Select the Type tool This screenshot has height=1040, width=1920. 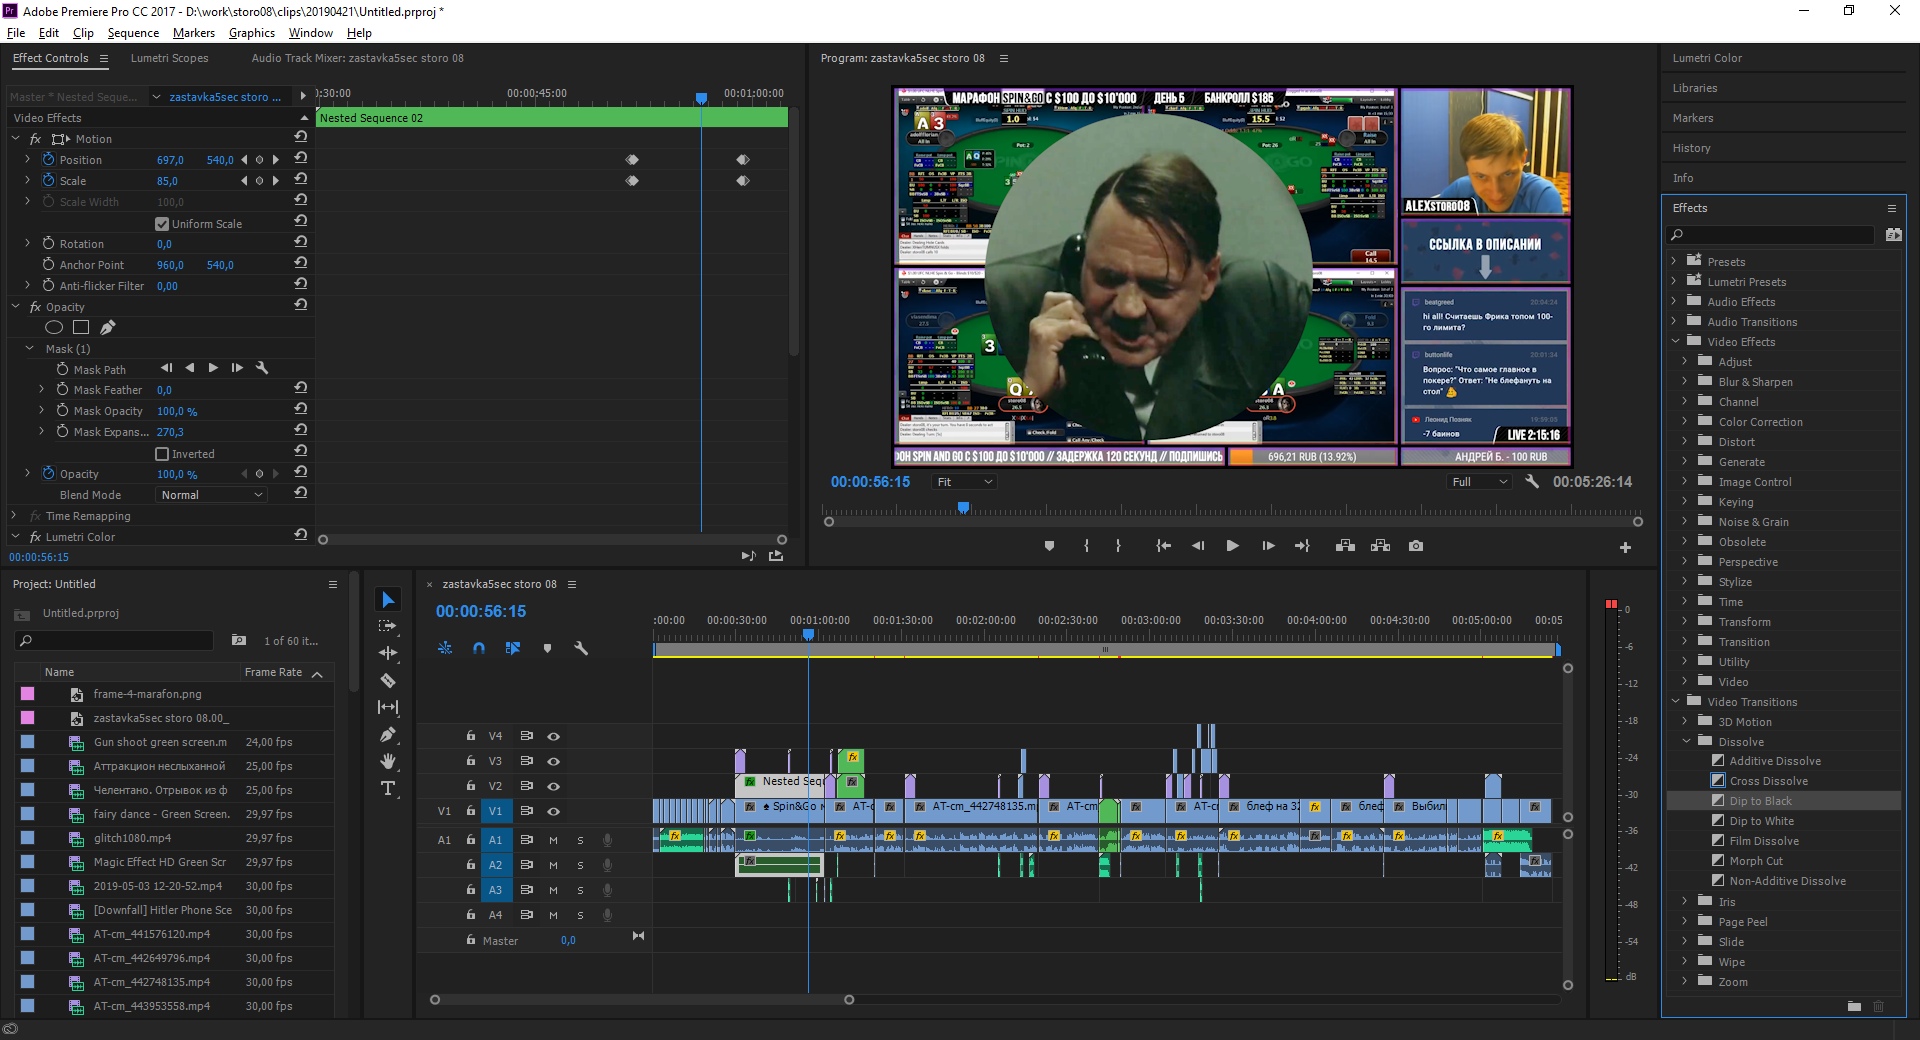[388, 789]
